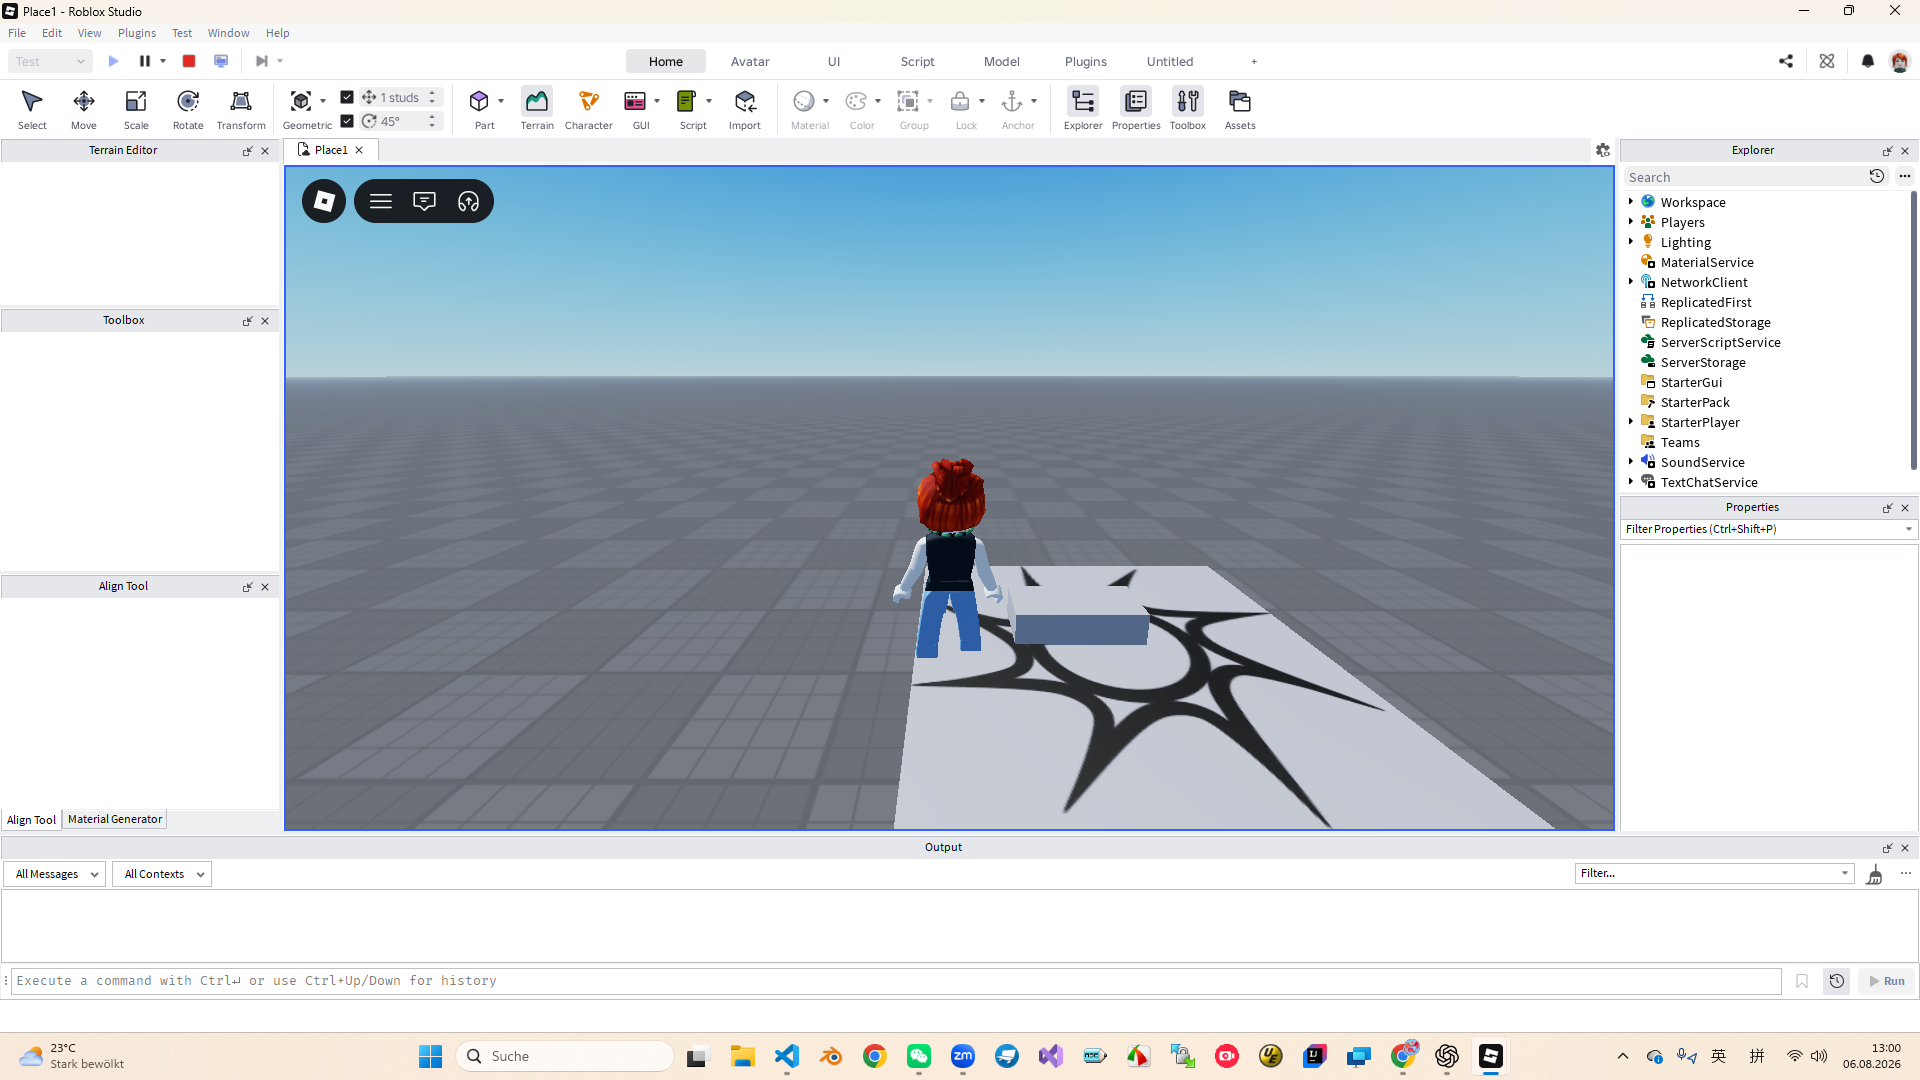Screen dimensions: 1920x1080
Task: Open viewport settings gear
Action: pyautogui.click(x=1603, y=150)
